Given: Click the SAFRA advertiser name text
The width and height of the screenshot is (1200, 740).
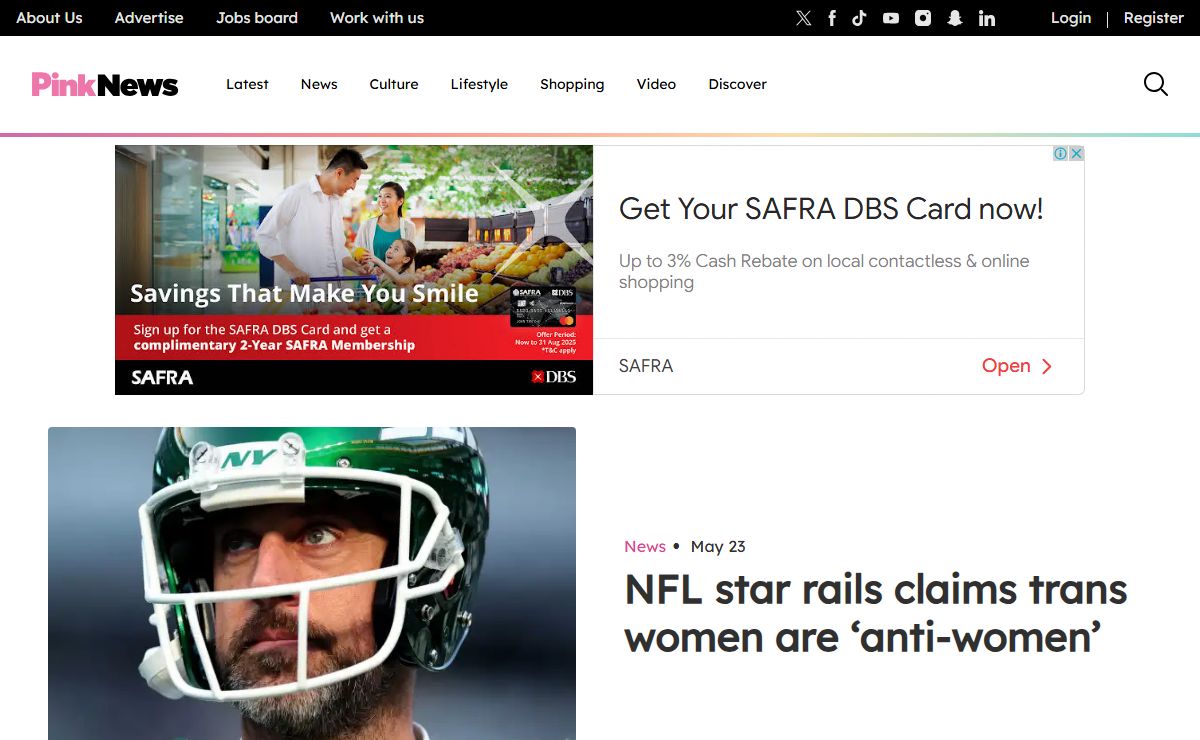Looking at the screenshot, I should pos(646,366).
